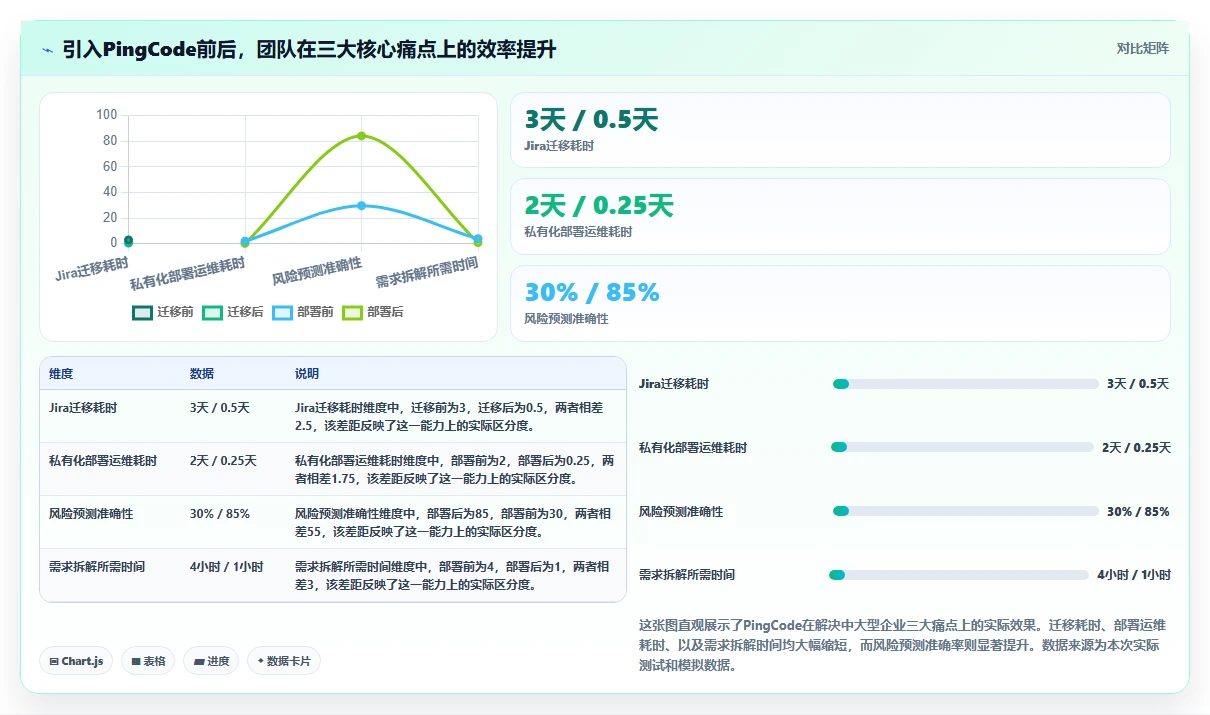Toggle the 迁移后 legend swatch

point(213,312)
